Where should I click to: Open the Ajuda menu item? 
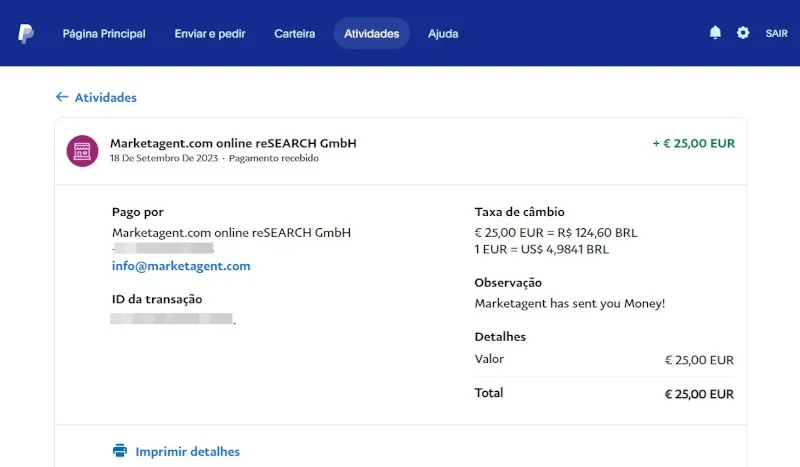point(443,34)
